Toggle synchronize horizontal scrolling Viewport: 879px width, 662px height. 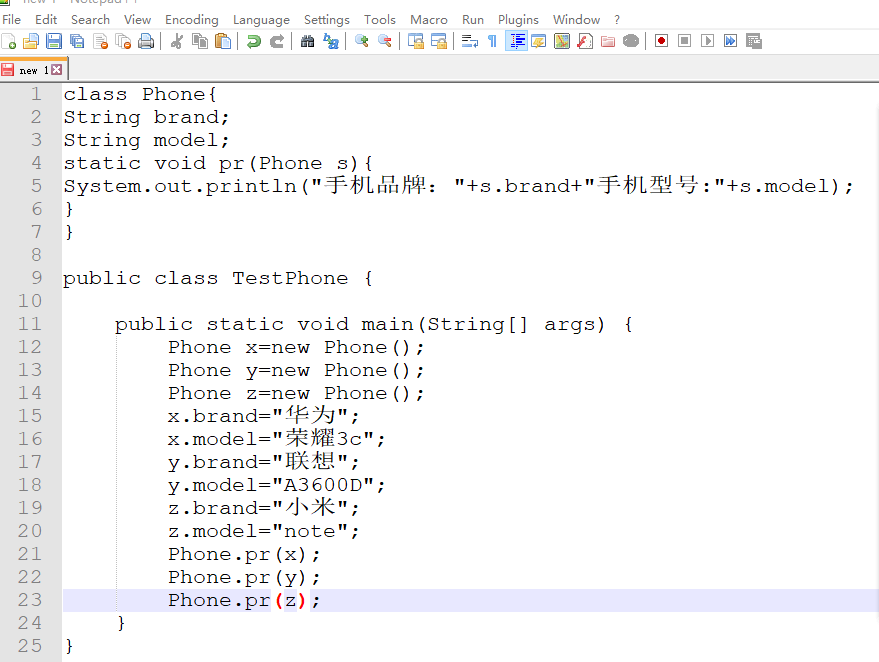pos(438,41)
